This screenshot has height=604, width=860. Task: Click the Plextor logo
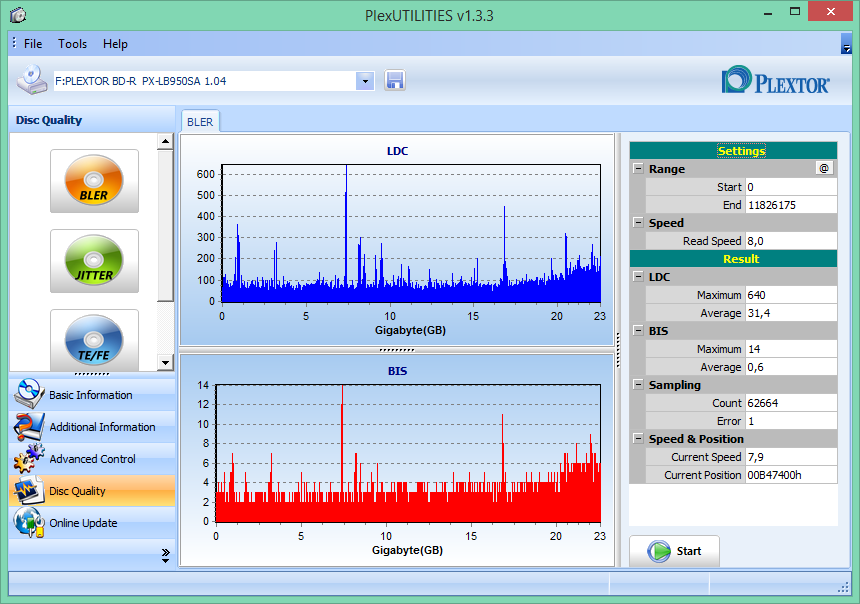click(x=775, y=81)
